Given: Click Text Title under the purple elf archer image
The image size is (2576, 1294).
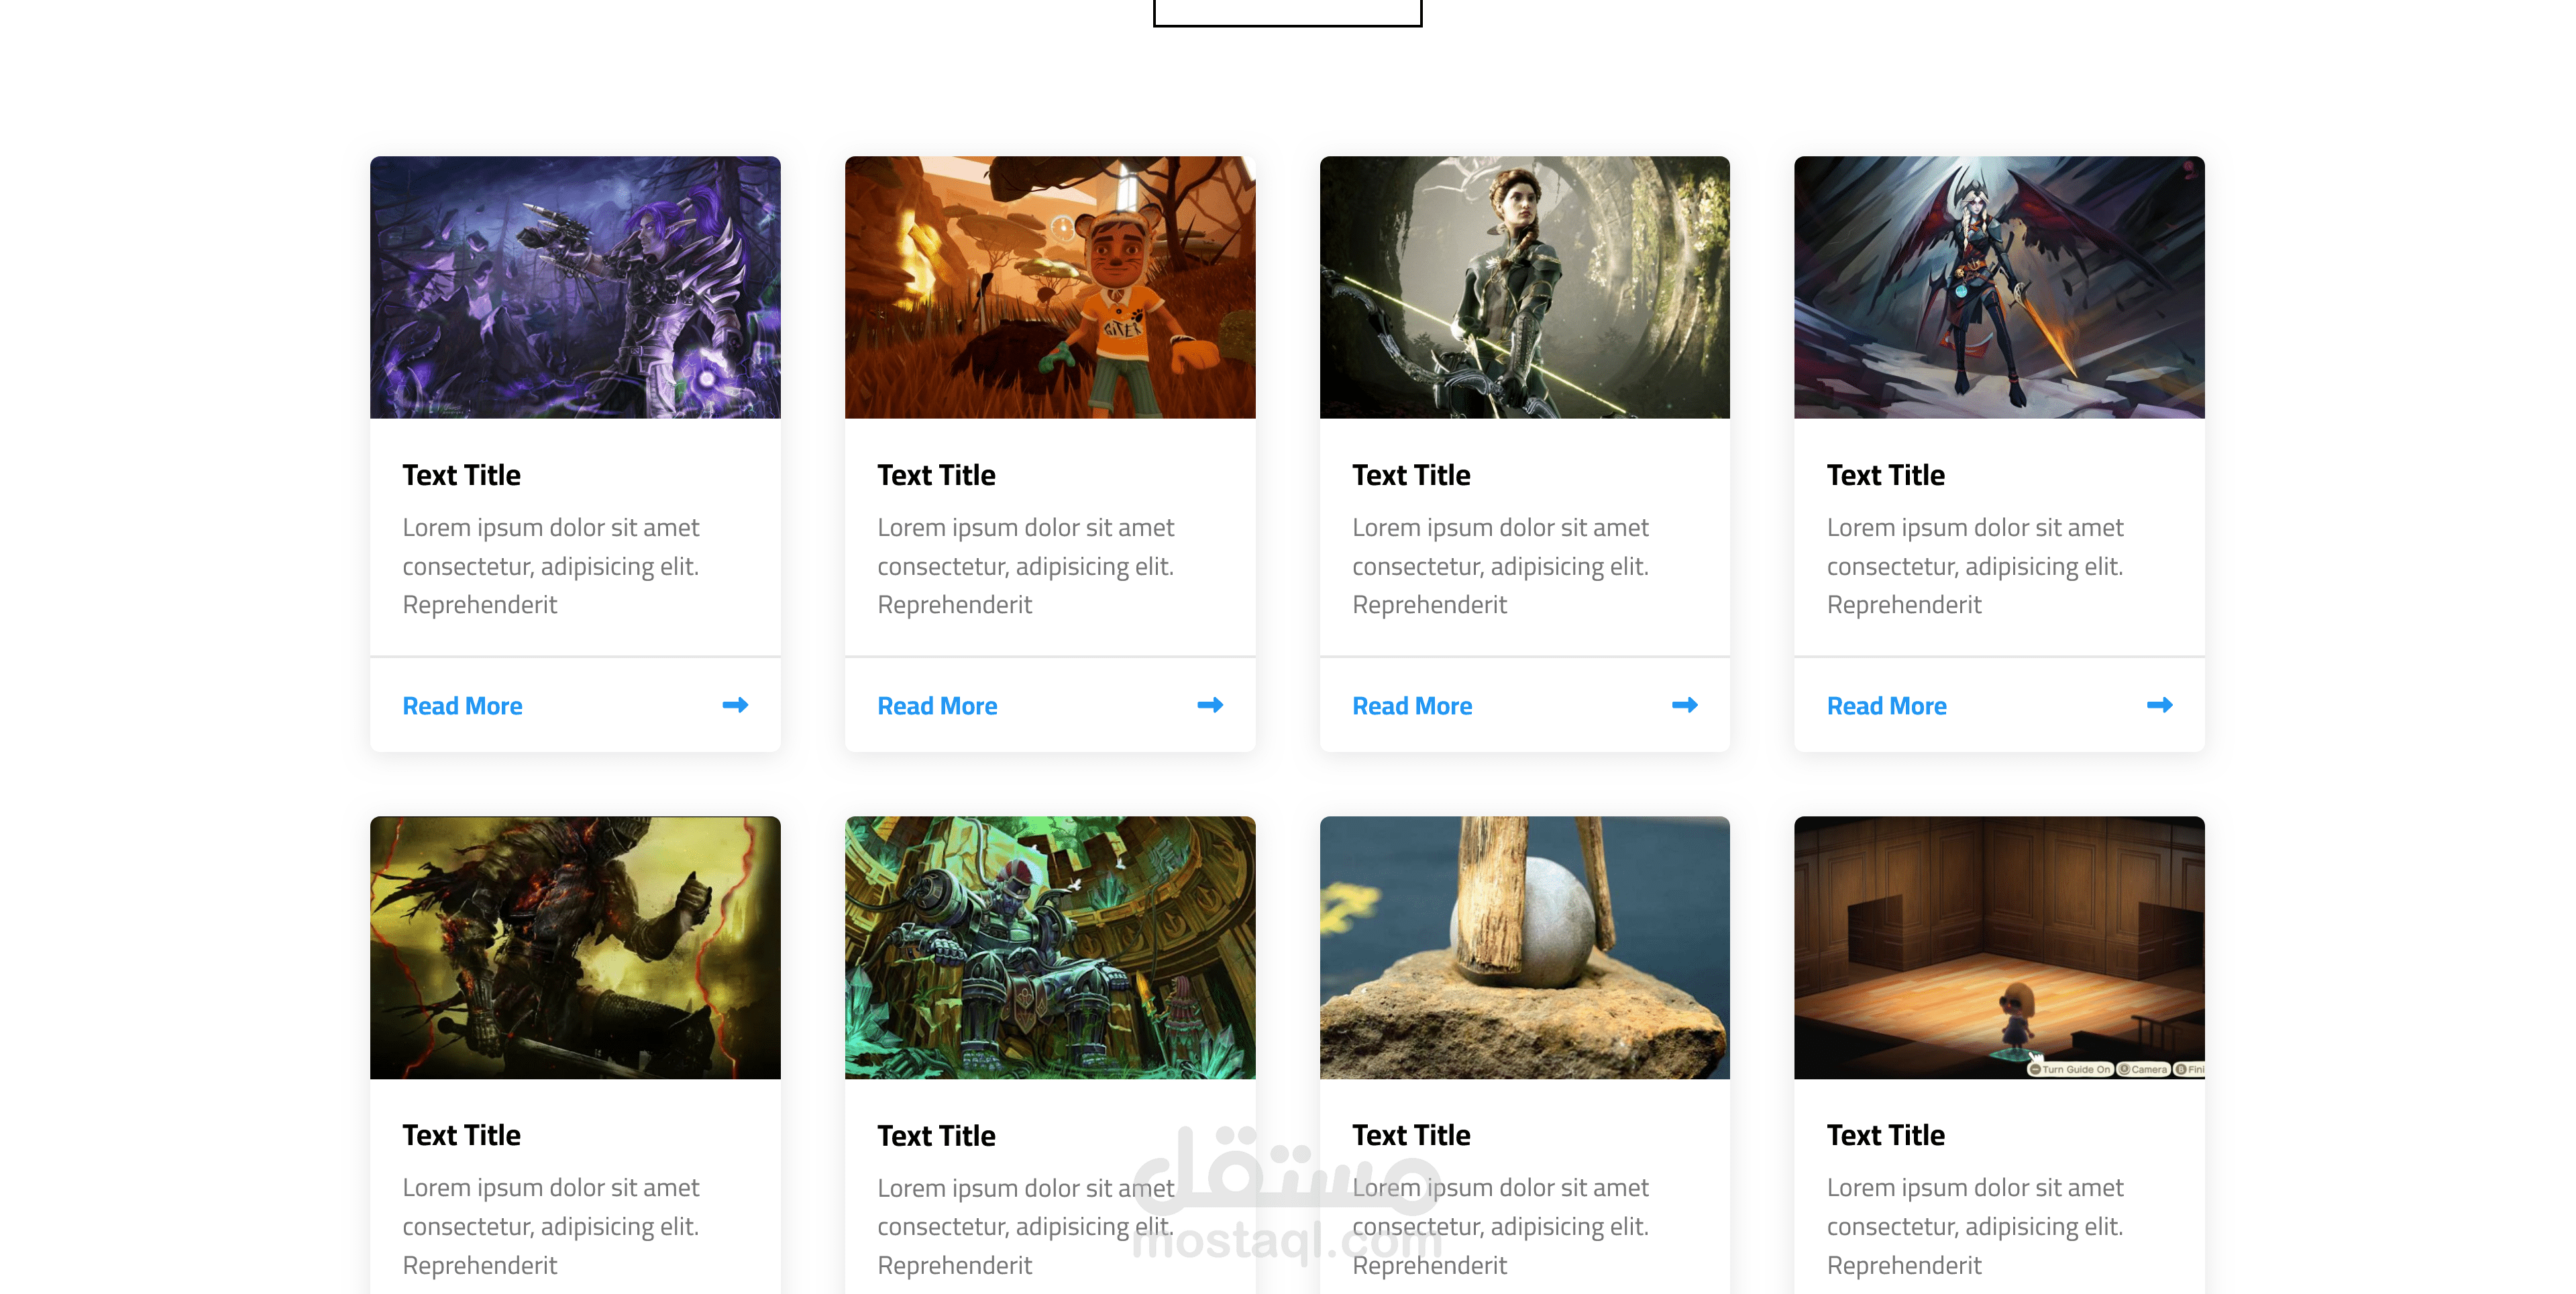Looking at the screenshot, I should [x=461, y=475].
